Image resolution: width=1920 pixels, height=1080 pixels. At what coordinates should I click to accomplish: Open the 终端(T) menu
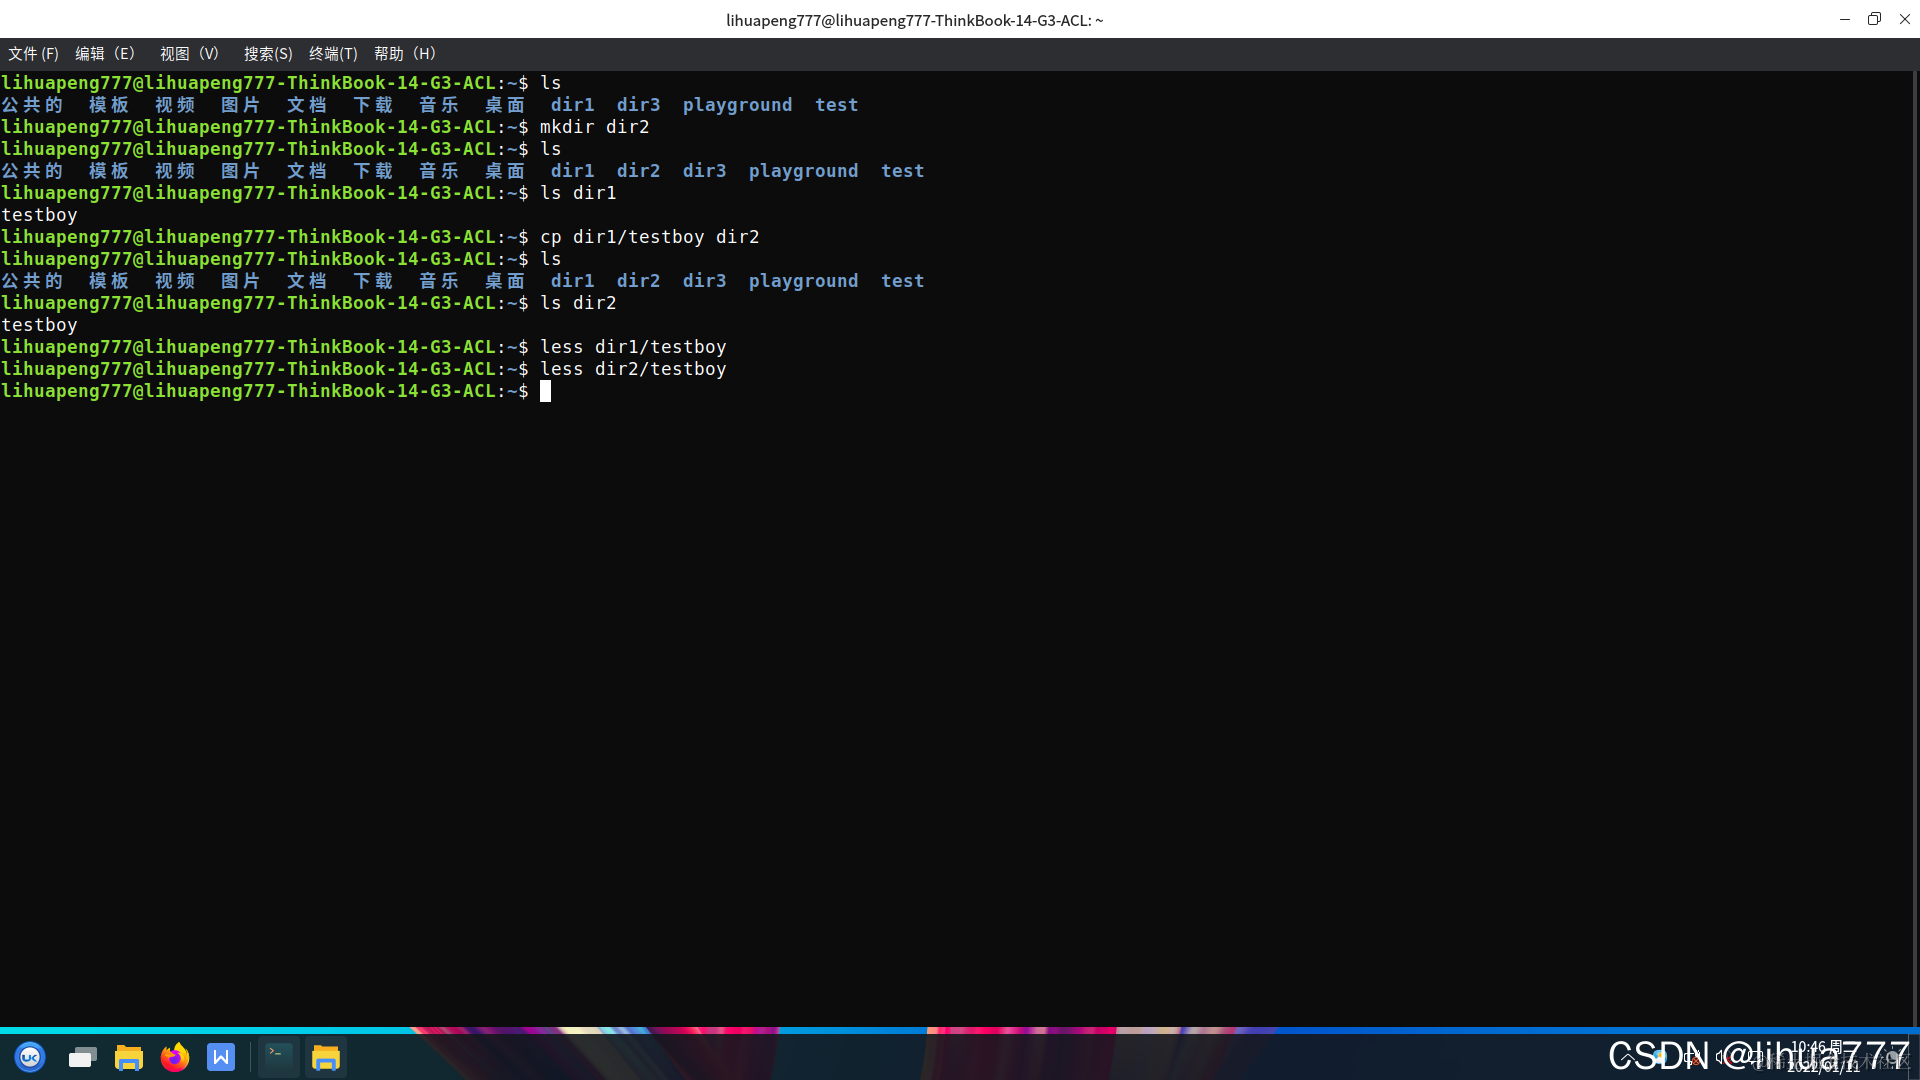[333, 54]
